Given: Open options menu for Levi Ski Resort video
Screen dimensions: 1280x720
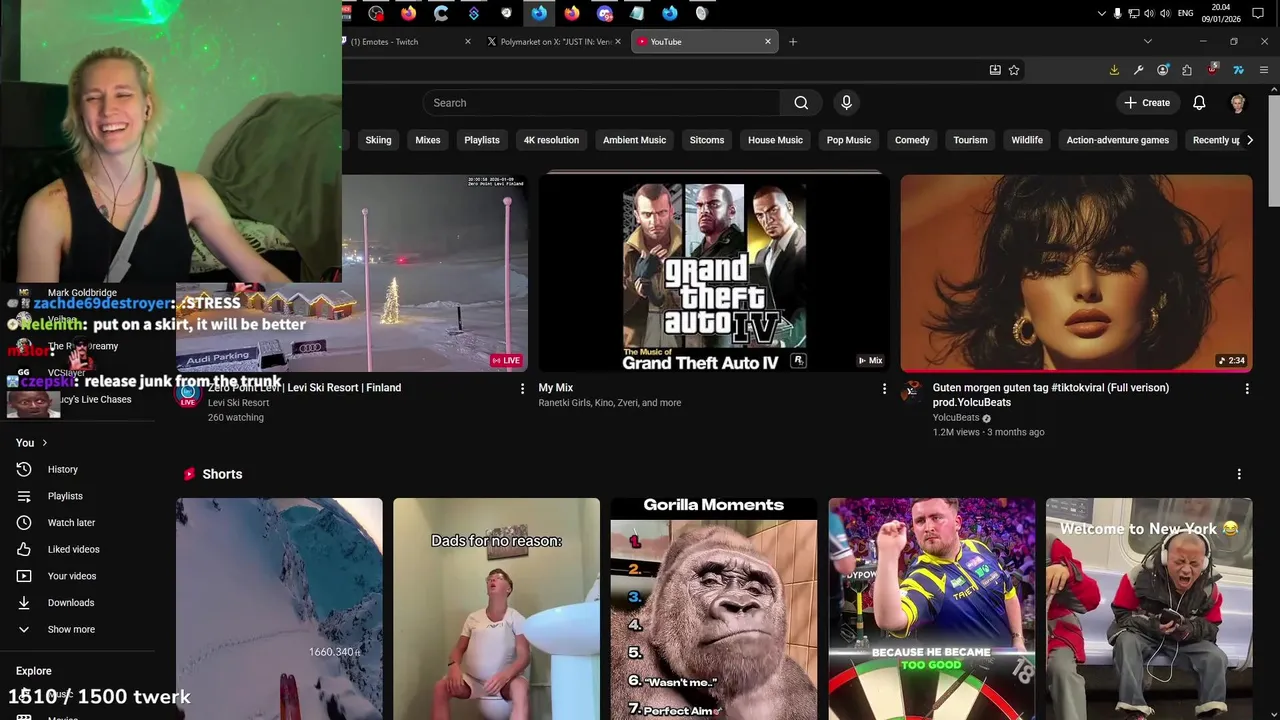Looking at the screenshot, I should click(x=522, y=388).
